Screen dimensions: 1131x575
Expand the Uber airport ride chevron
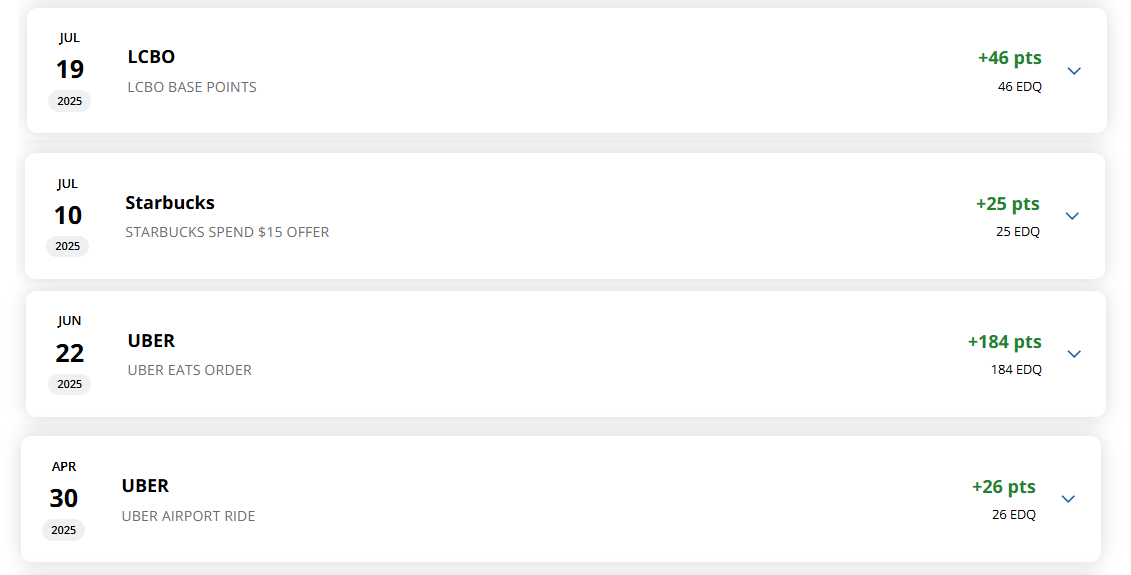point(1068,499)
